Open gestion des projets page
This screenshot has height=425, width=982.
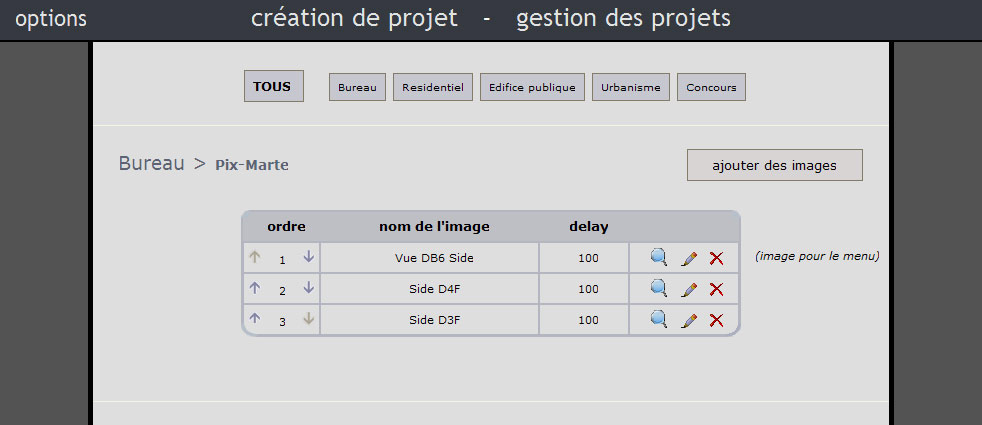(623, 18)
